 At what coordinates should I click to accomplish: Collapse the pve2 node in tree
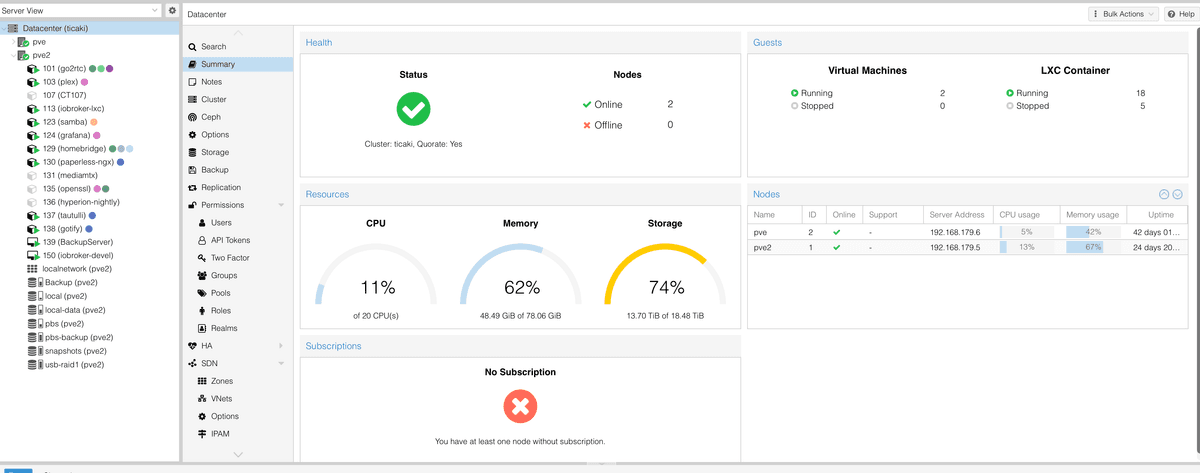13,56
